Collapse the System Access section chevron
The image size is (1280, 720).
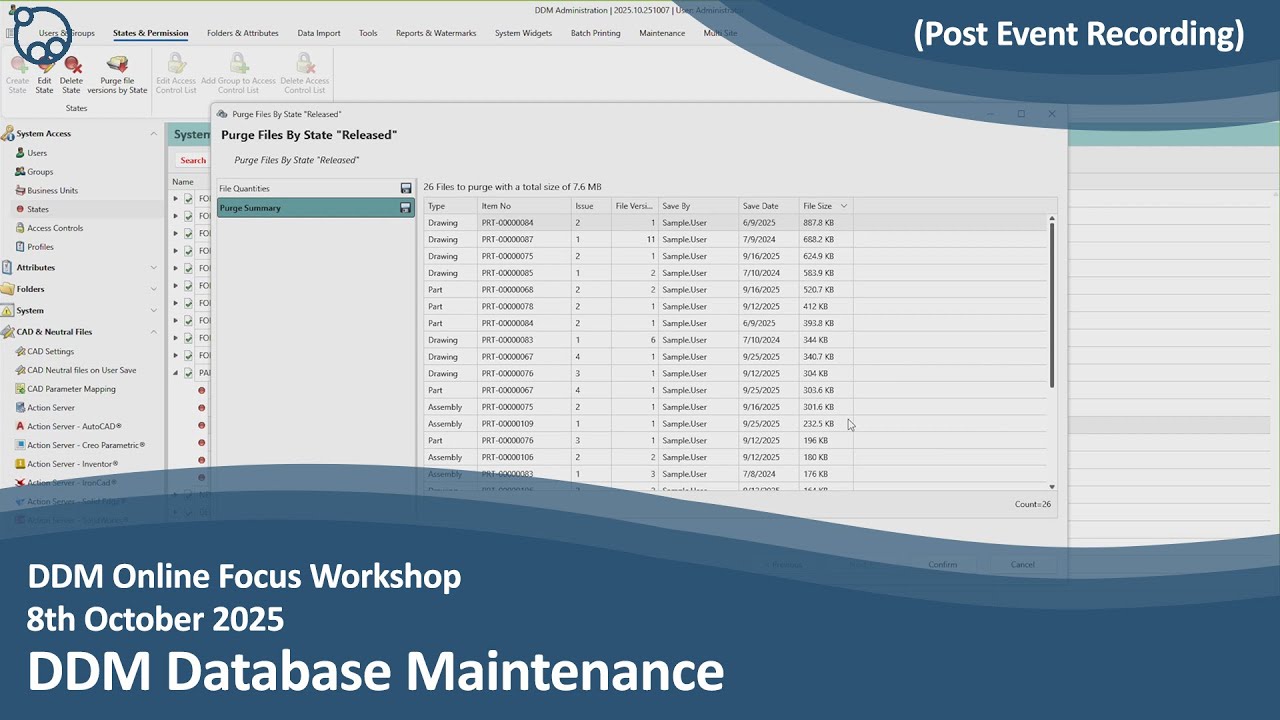(153, 133)
